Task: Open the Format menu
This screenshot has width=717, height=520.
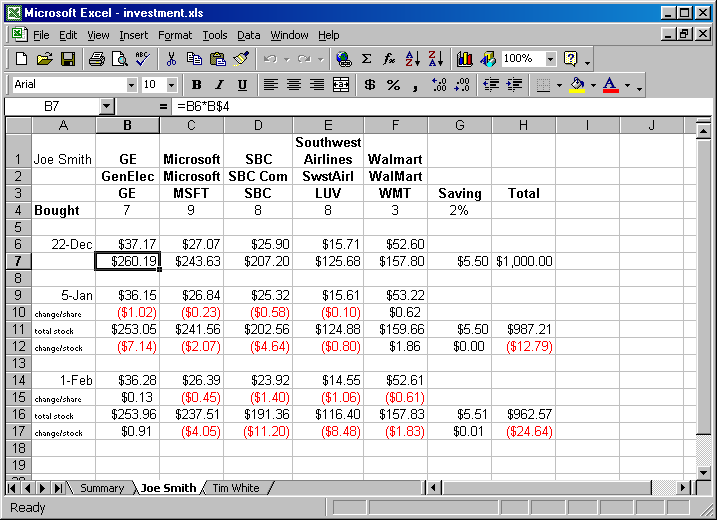Action: (x=175, y=35)
